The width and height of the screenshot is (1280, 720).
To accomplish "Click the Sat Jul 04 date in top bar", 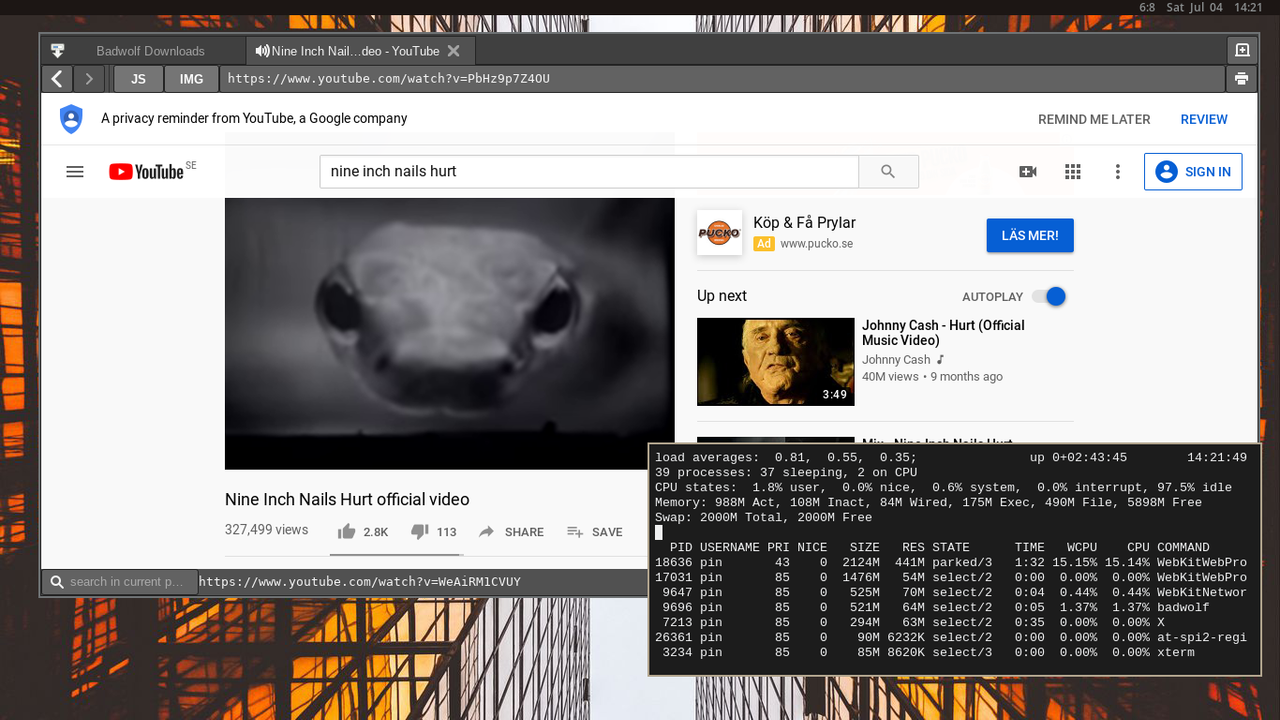I will pos(1194,7).
